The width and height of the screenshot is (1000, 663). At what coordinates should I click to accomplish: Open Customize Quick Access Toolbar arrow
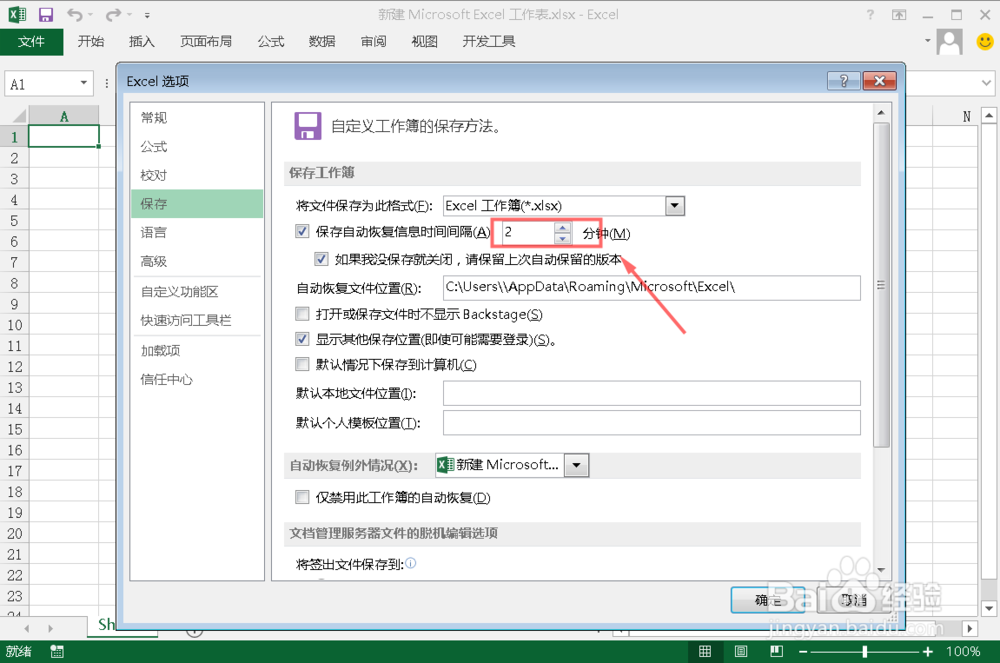tap(147, 15)
